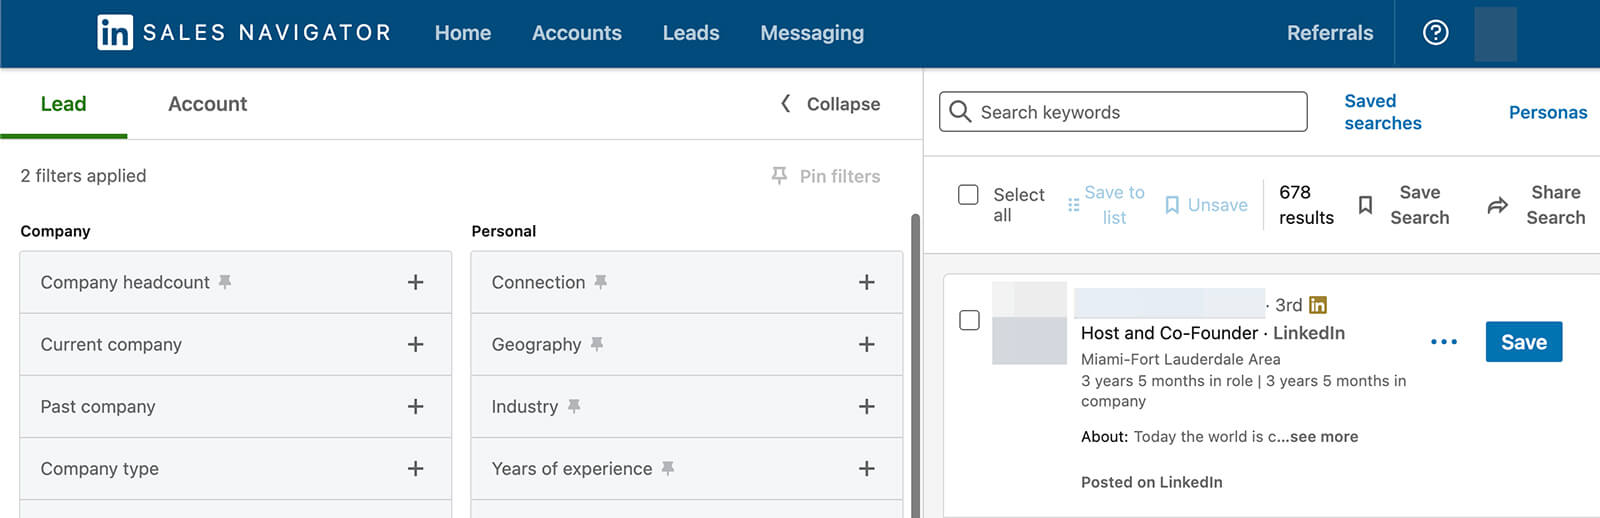Click the LinkedIn Sales Navigator logo
The image size is (1600, 518).
(x=243, y=33)
